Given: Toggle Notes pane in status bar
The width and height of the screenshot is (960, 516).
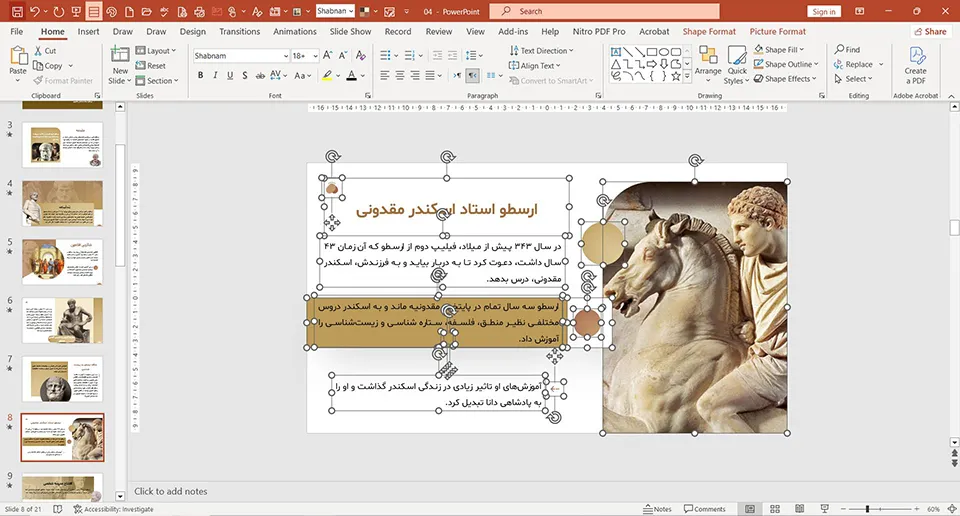Looking at the screenshot, I should point(658,509).
